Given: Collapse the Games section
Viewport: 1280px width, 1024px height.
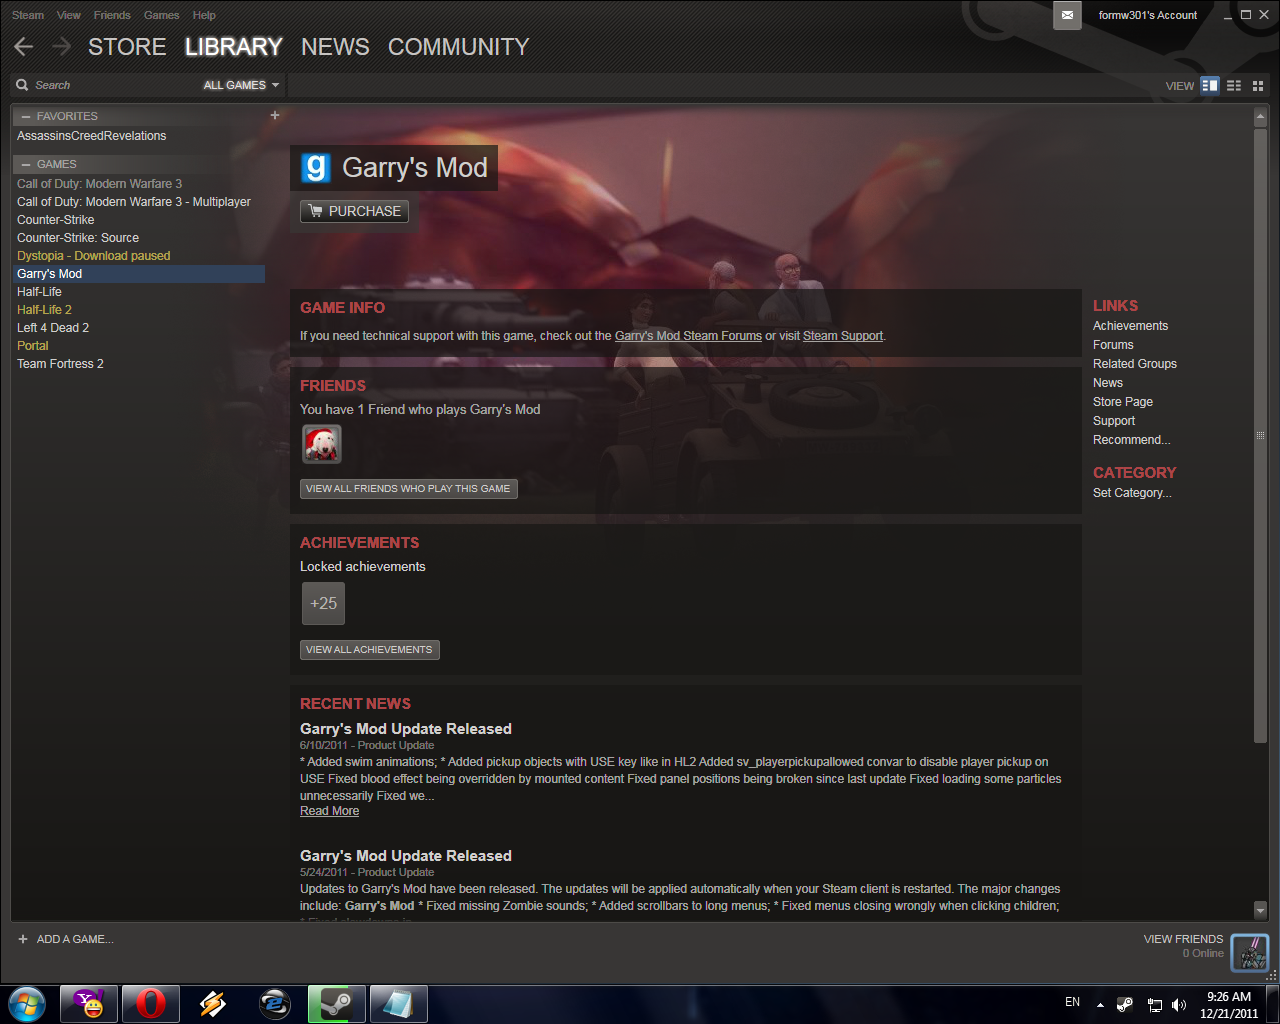Looking at the screenshot, I should click(x=26, y=164).
